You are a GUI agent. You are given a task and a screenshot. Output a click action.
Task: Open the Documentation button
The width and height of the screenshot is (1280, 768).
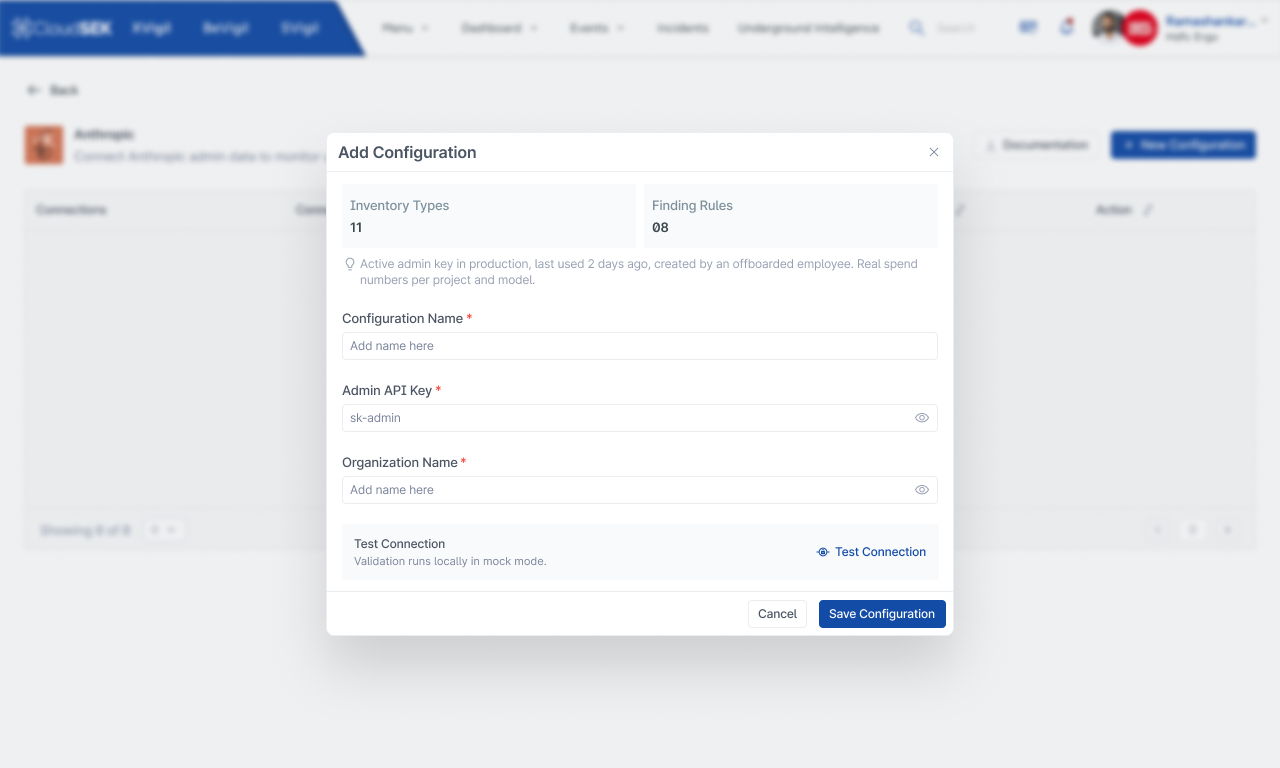1037,145
